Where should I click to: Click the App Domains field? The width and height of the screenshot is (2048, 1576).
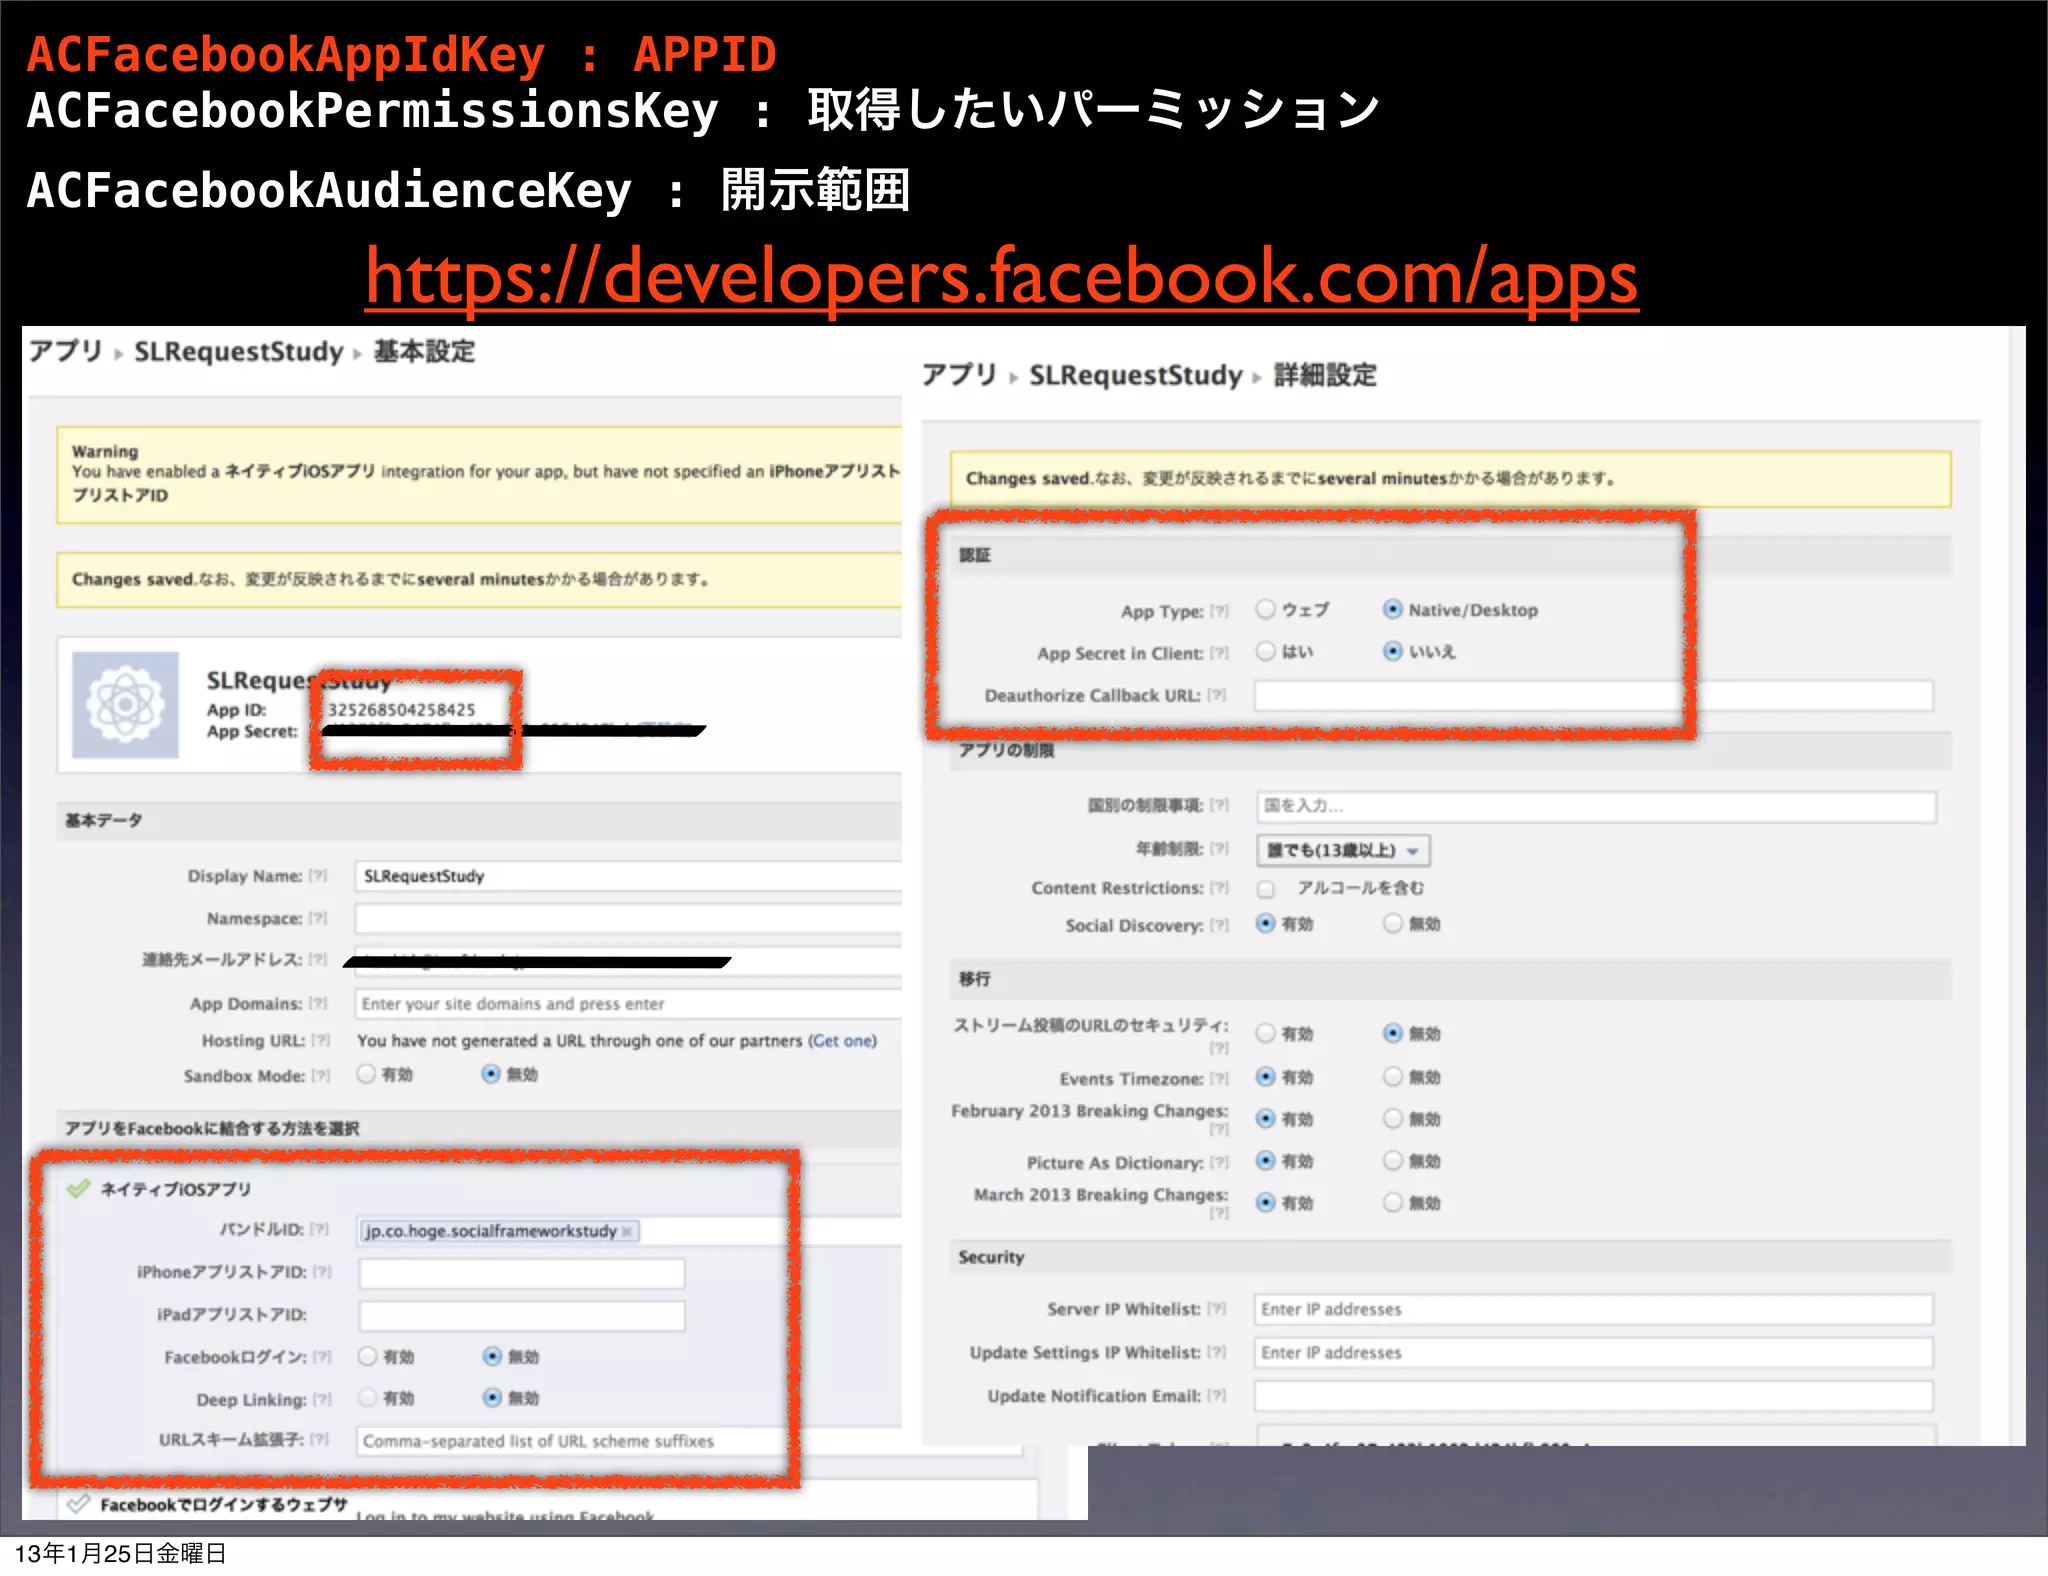628,1003
